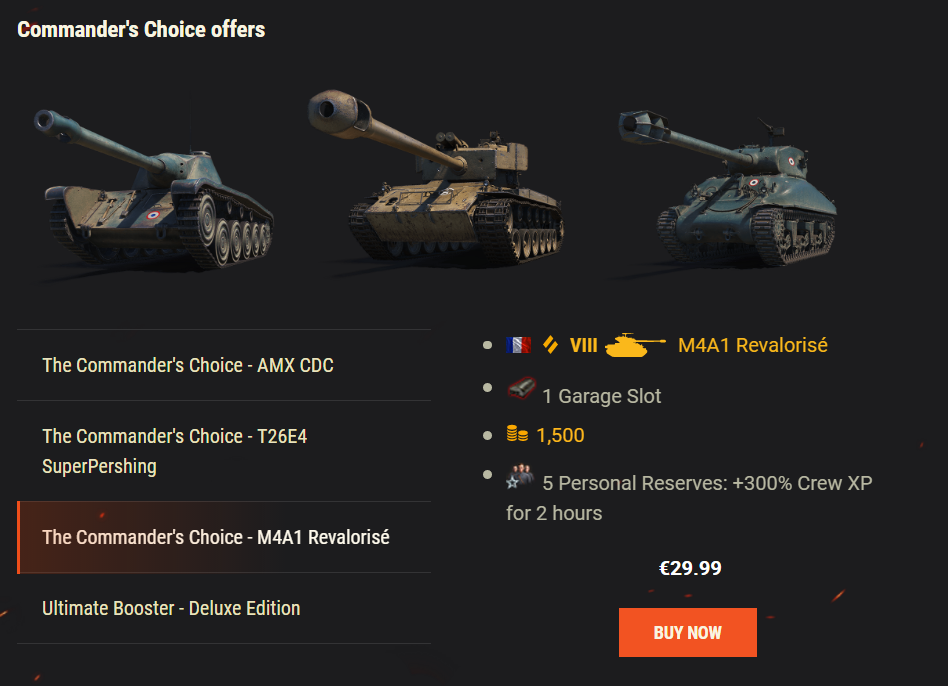Click the Personal Reserves crew icon
The height and width of the screenshot is (686, 948).
point(520,477)
